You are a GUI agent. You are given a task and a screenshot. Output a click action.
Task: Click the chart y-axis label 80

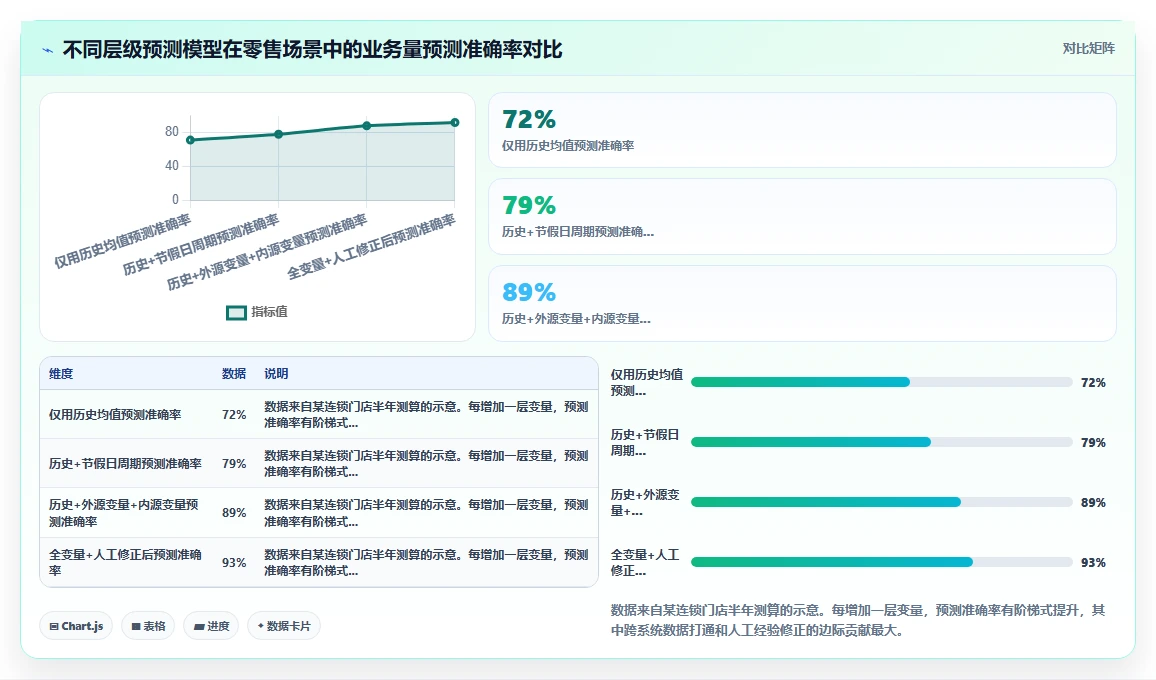pyautogui.click(x=172, y=131)
